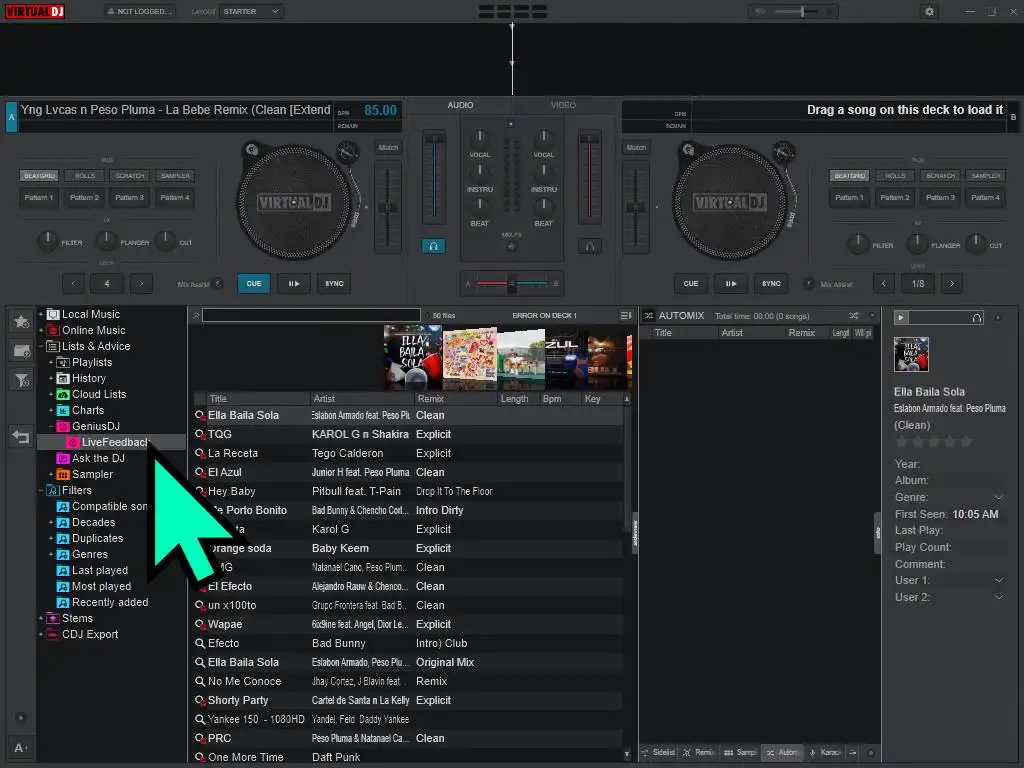Enable SYNC on deck A
The width and height of the screenshot is (1024, 768).
tap(334, 283)
